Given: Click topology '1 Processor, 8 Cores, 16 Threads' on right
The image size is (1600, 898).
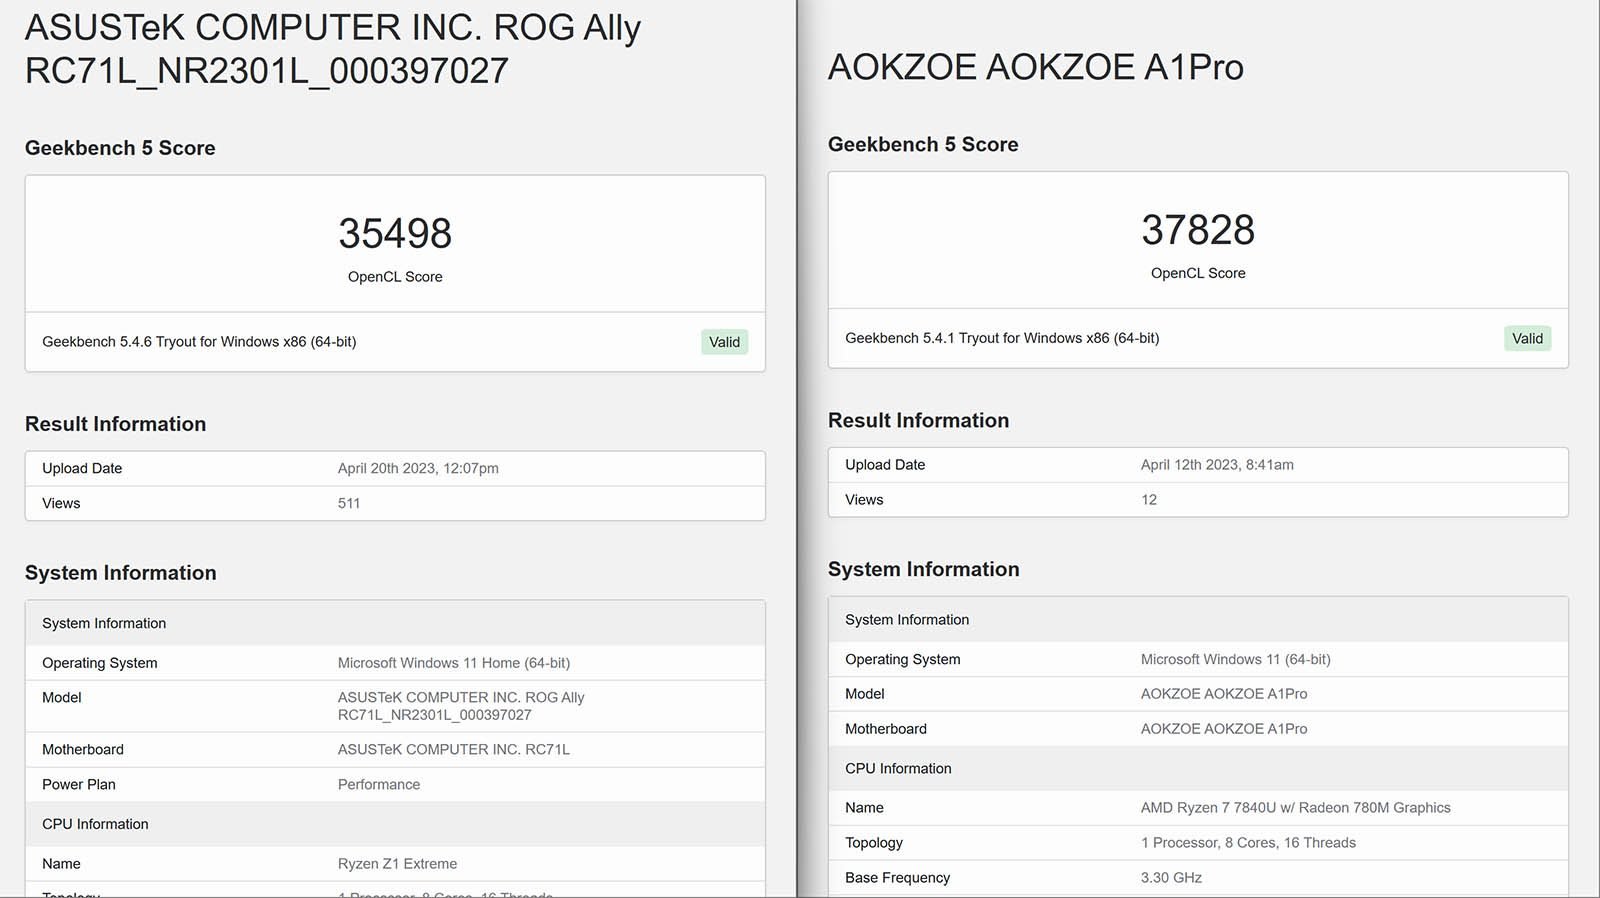Looking at the screenshot, I should (1248, 843).
